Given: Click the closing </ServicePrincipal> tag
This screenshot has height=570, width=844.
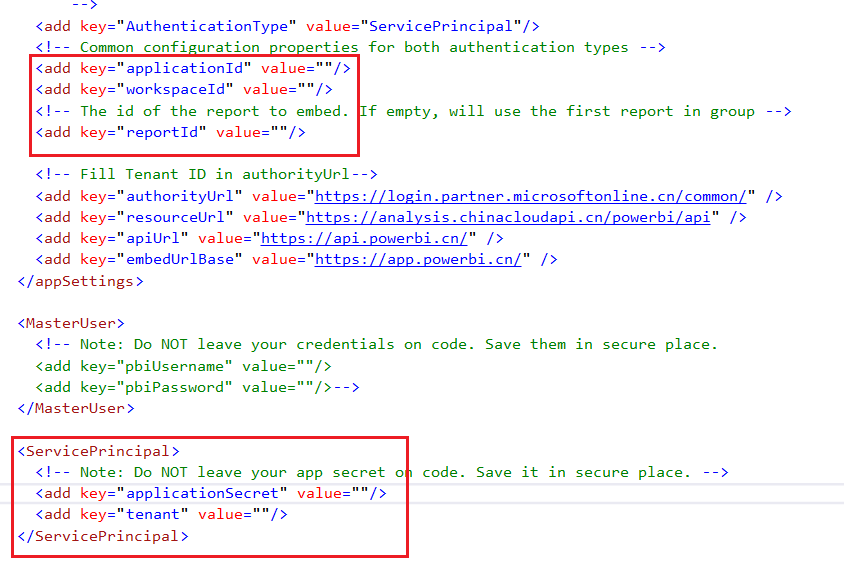Looking at the screenshot, I should pyautogui.click(x=102, y=536).
